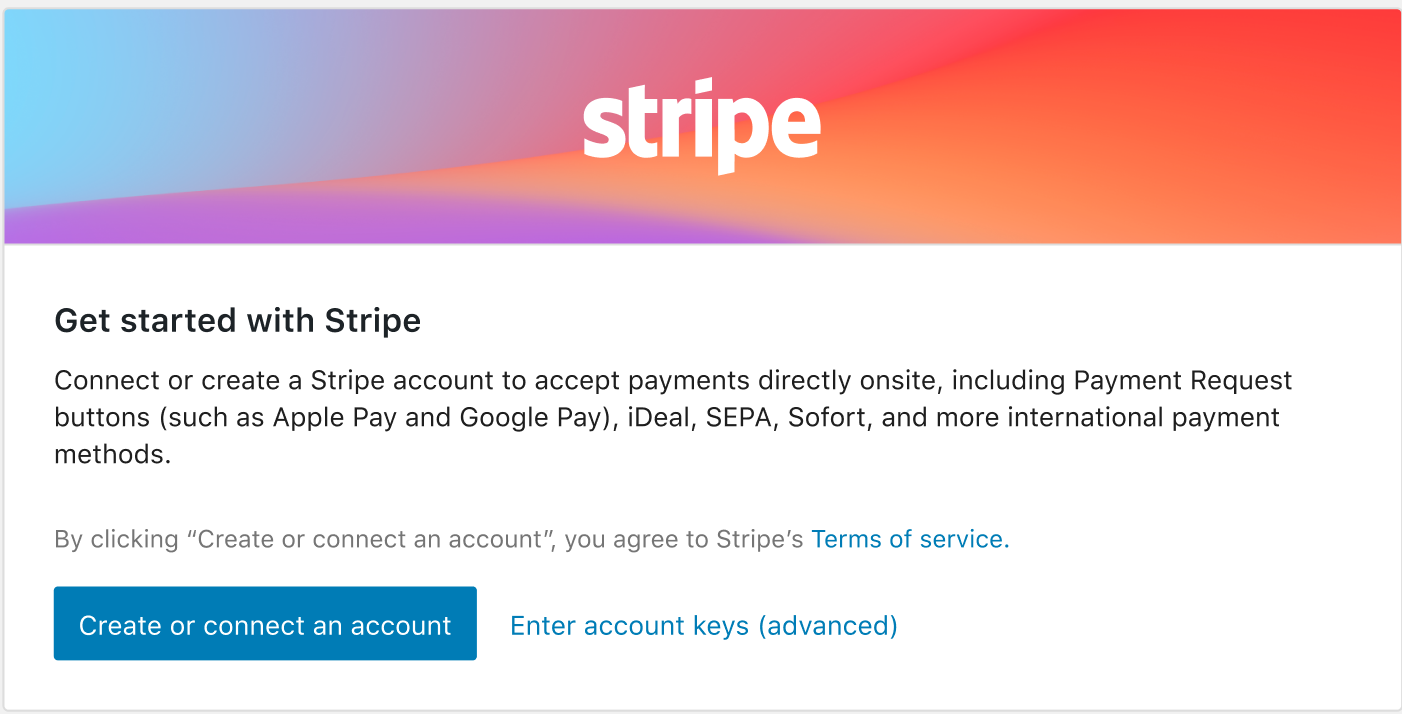Click the Get started with Stripe heading
The width and height of the screenshot is (1402, 714).
click(237, 320)
